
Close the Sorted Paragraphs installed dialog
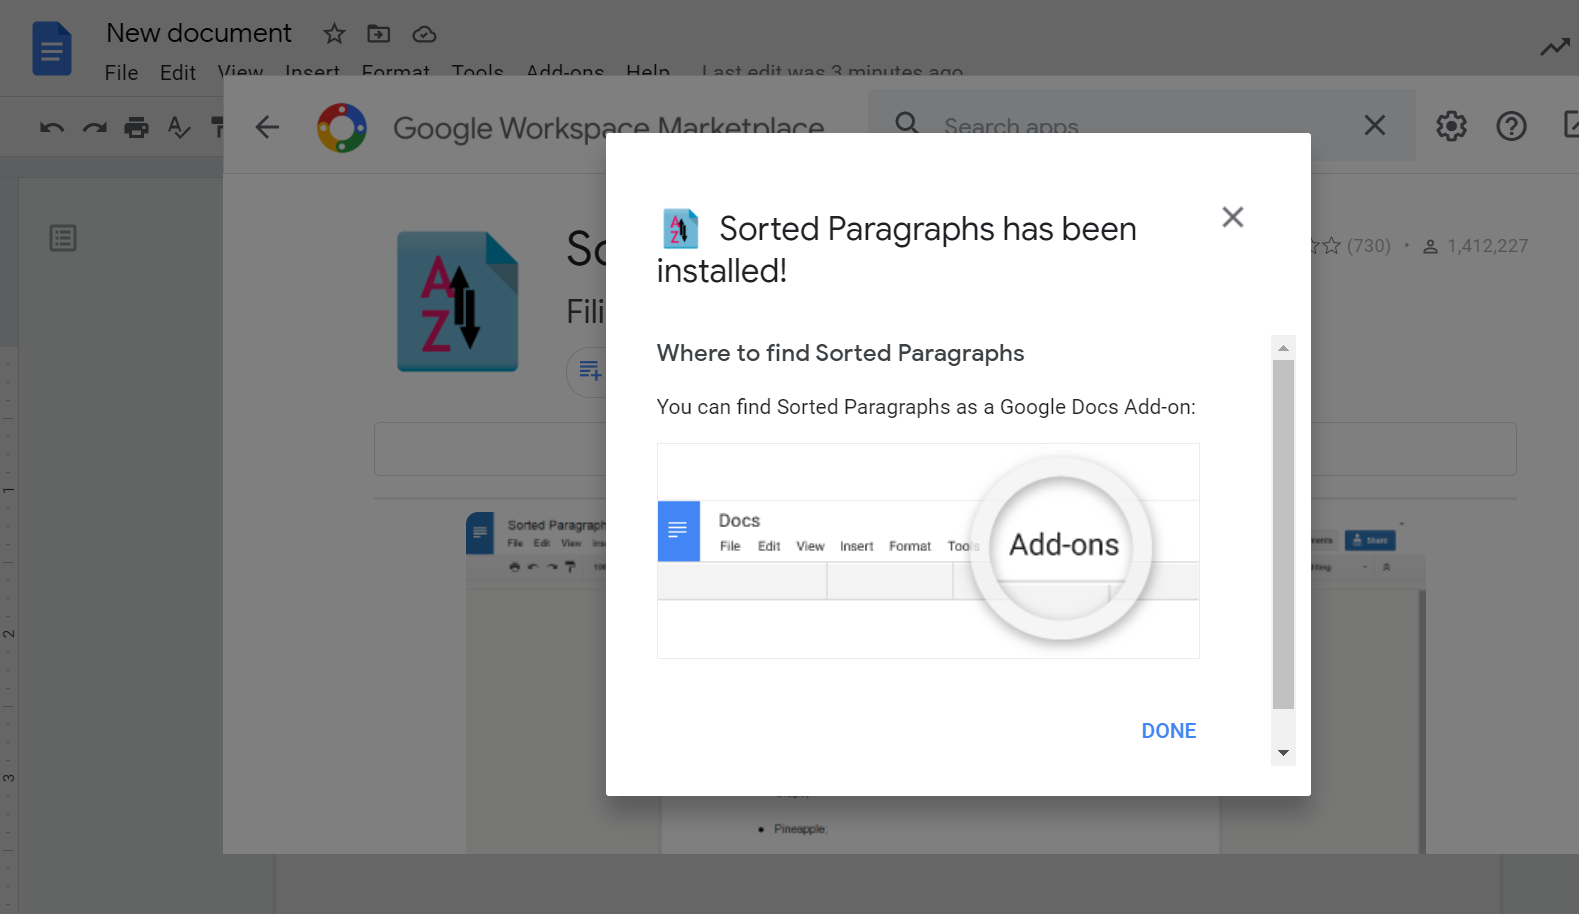point(1232,217)
